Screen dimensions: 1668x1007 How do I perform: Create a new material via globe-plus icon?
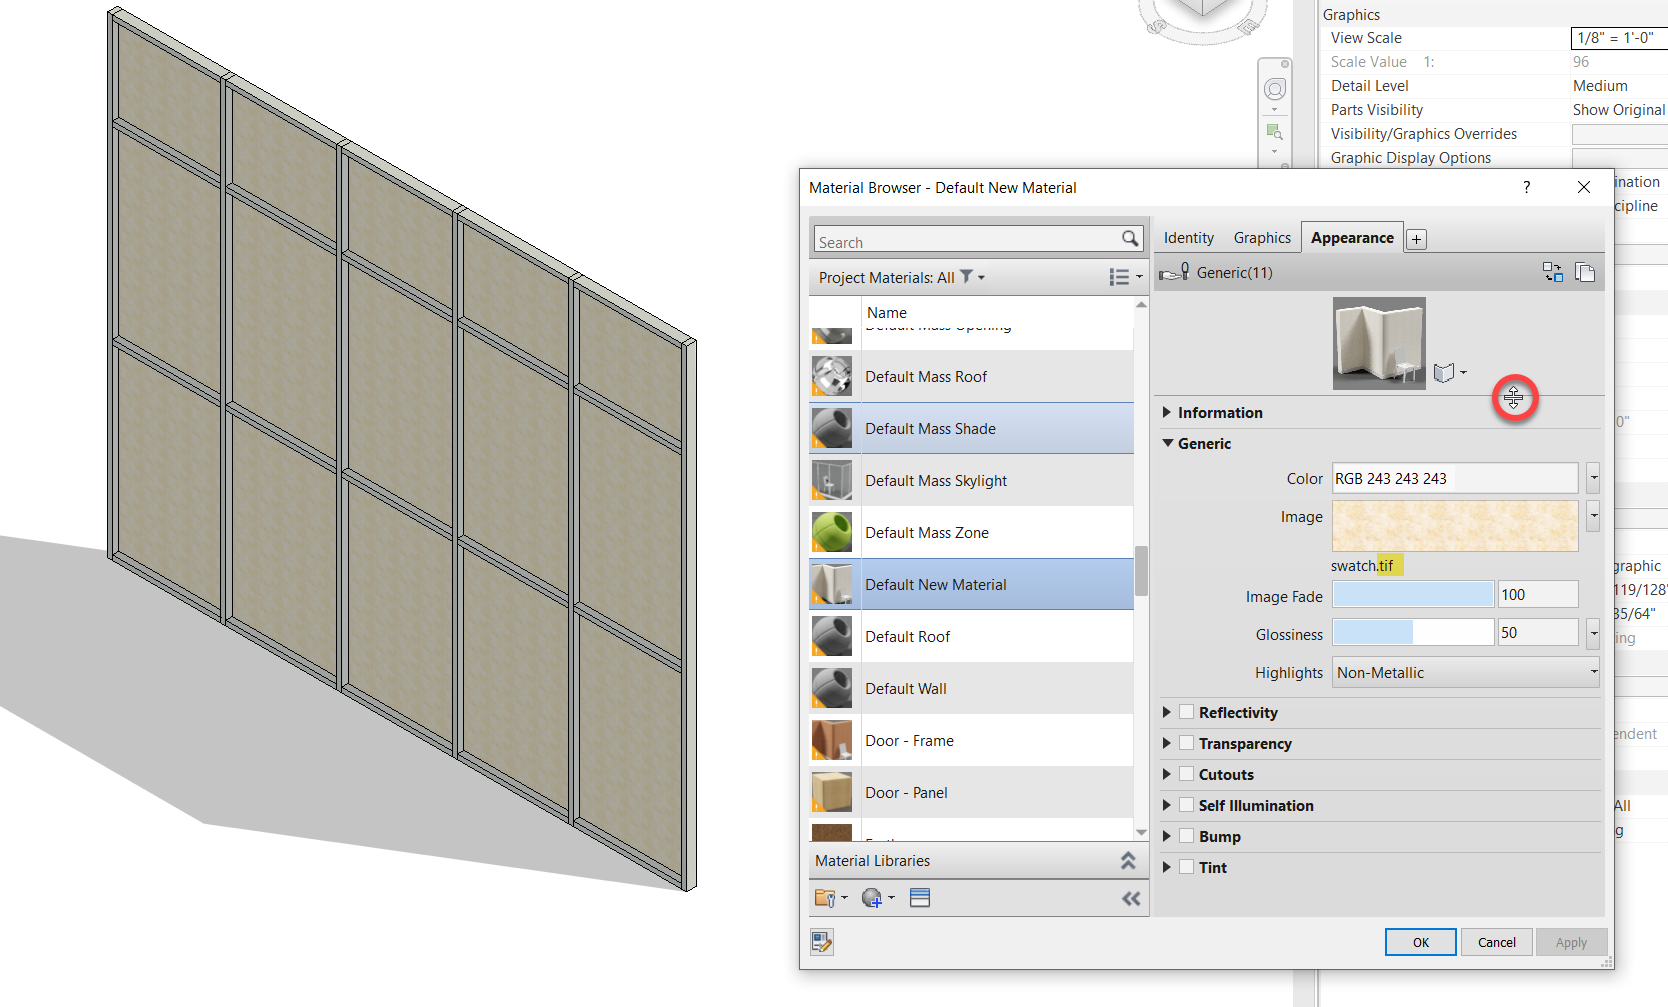click(x=873, y=897)
